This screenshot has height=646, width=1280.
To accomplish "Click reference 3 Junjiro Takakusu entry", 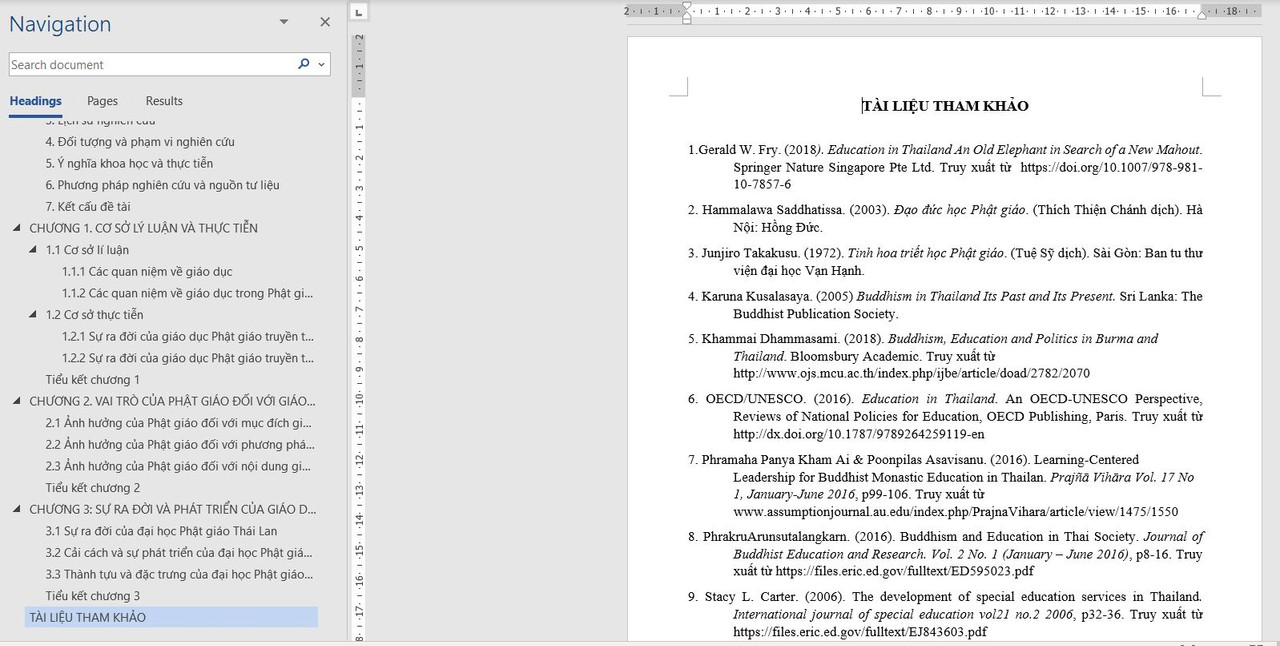I will point(945,262).
